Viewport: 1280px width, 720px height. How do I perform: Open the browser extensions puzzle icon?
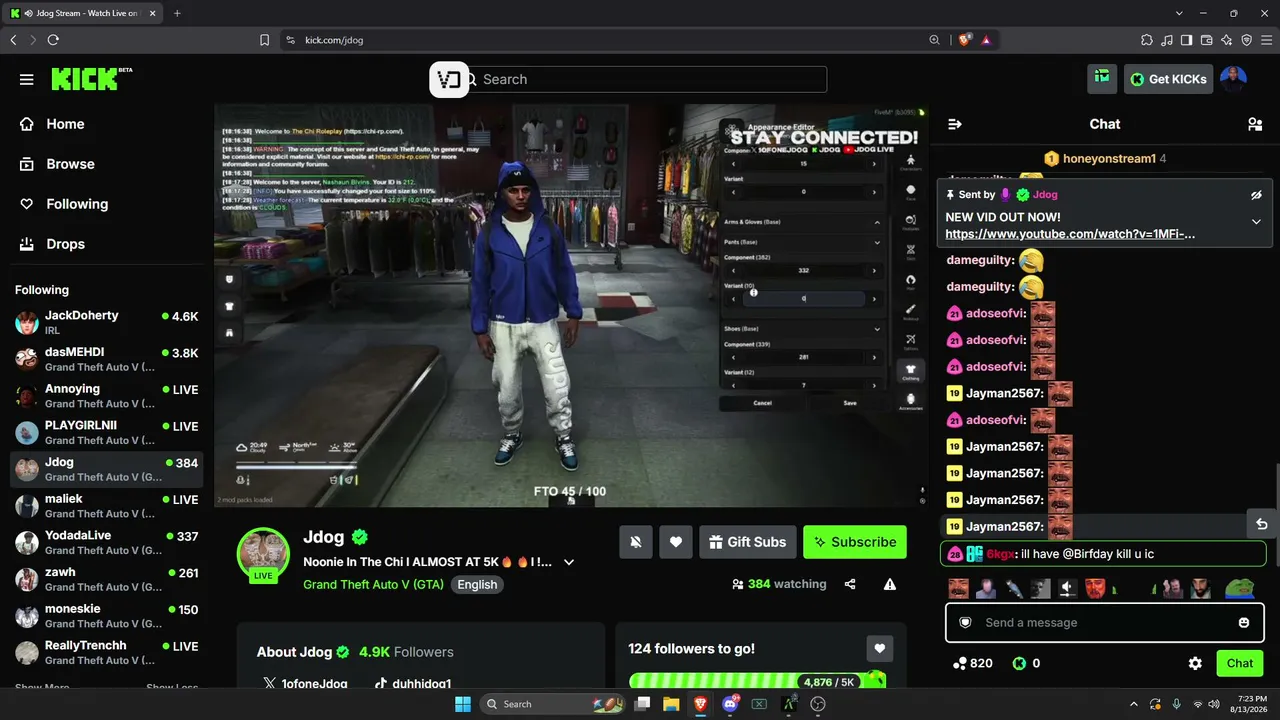[1146, 40]
